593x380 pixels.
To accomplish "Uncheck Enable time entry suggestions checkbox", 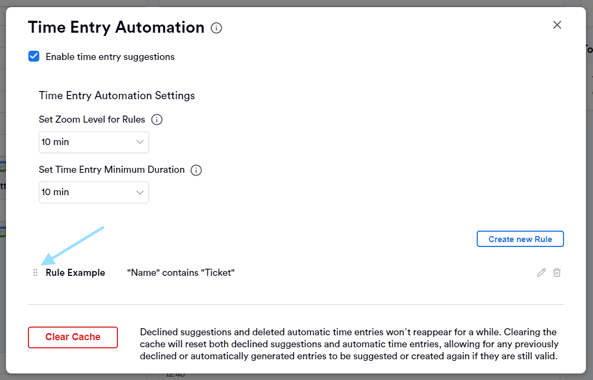I will click(x=34, y=56).
